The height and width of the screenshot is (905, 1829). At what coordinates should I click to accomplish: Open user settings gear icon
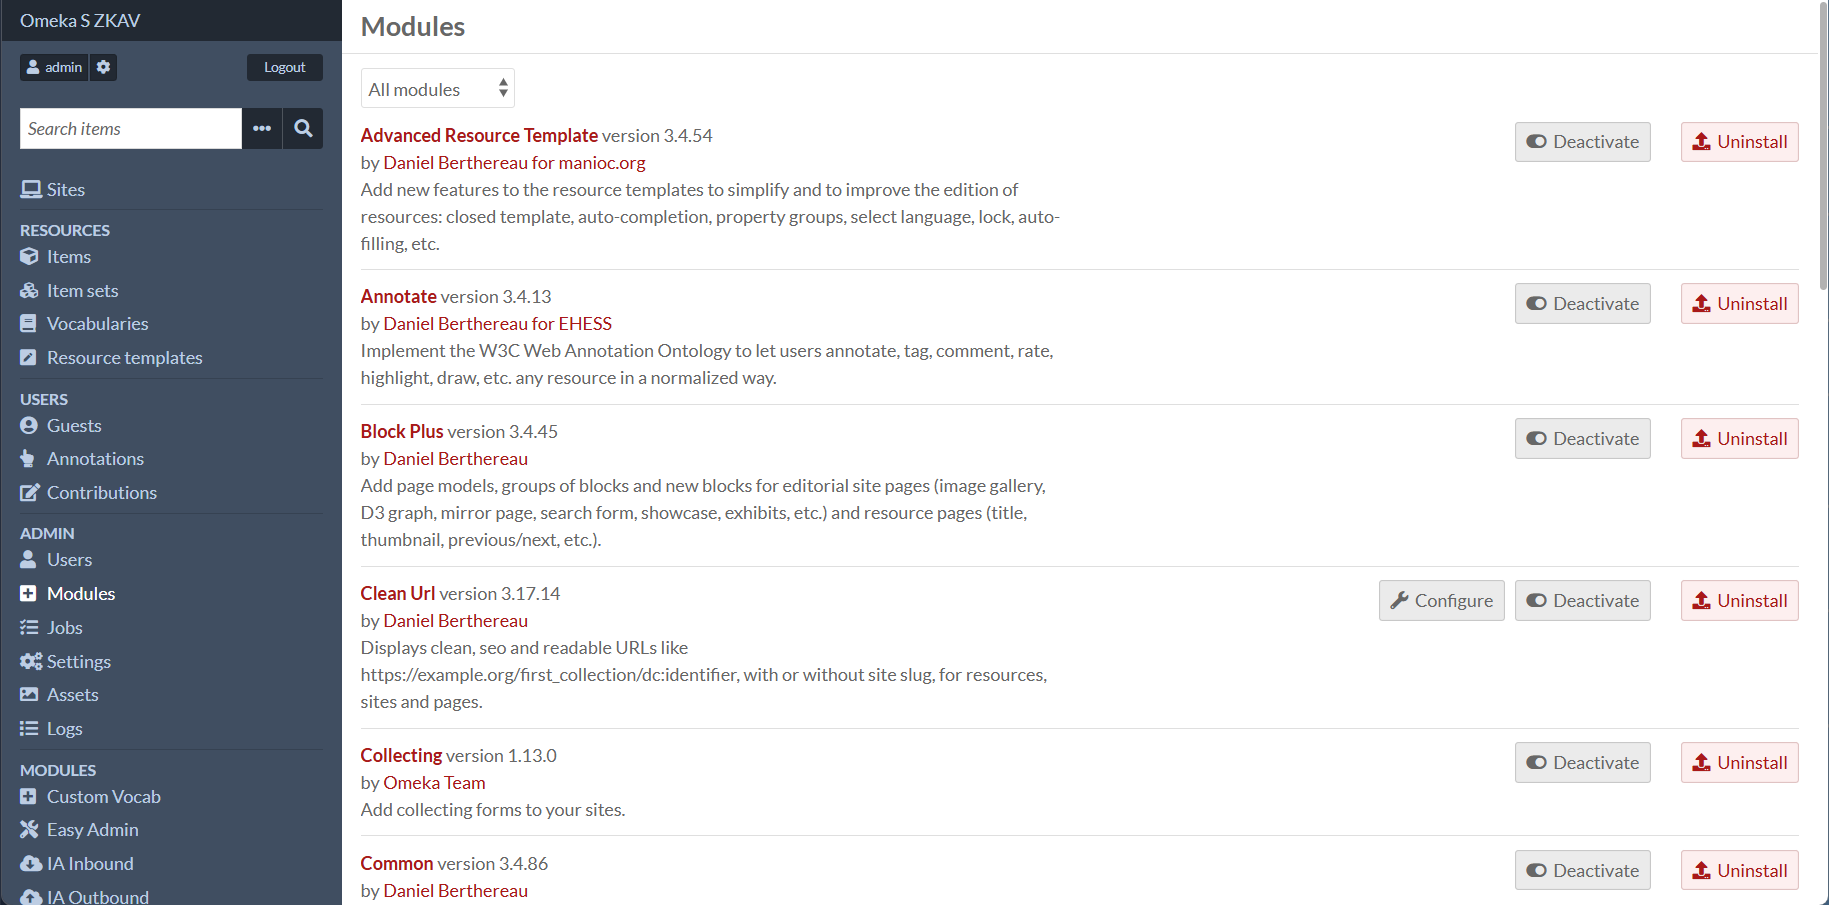click(103, 67)
